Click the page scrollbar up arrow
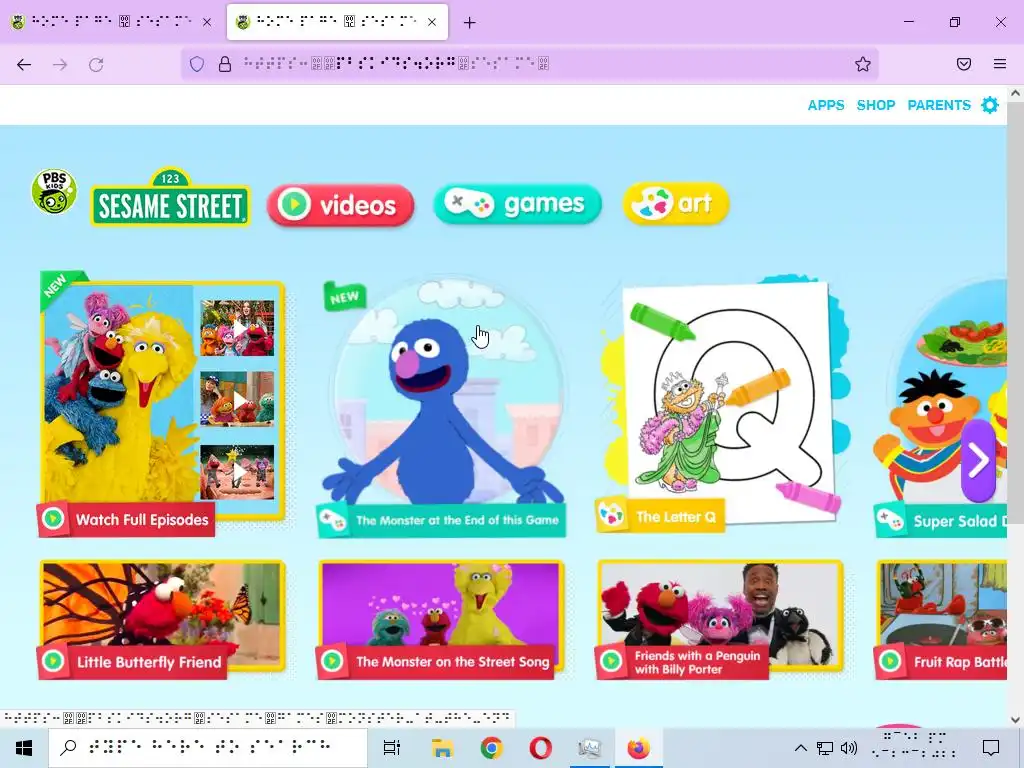This screenshot has width=1024, height=768. [1015, 93]
